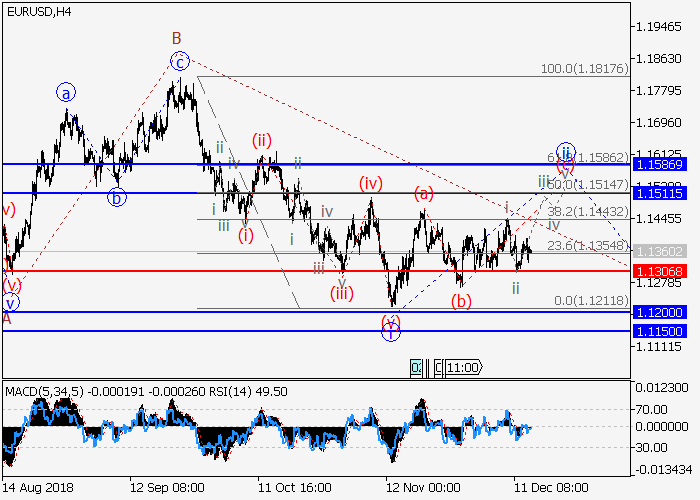Click the red (iv) wave label

click(371, 183)
